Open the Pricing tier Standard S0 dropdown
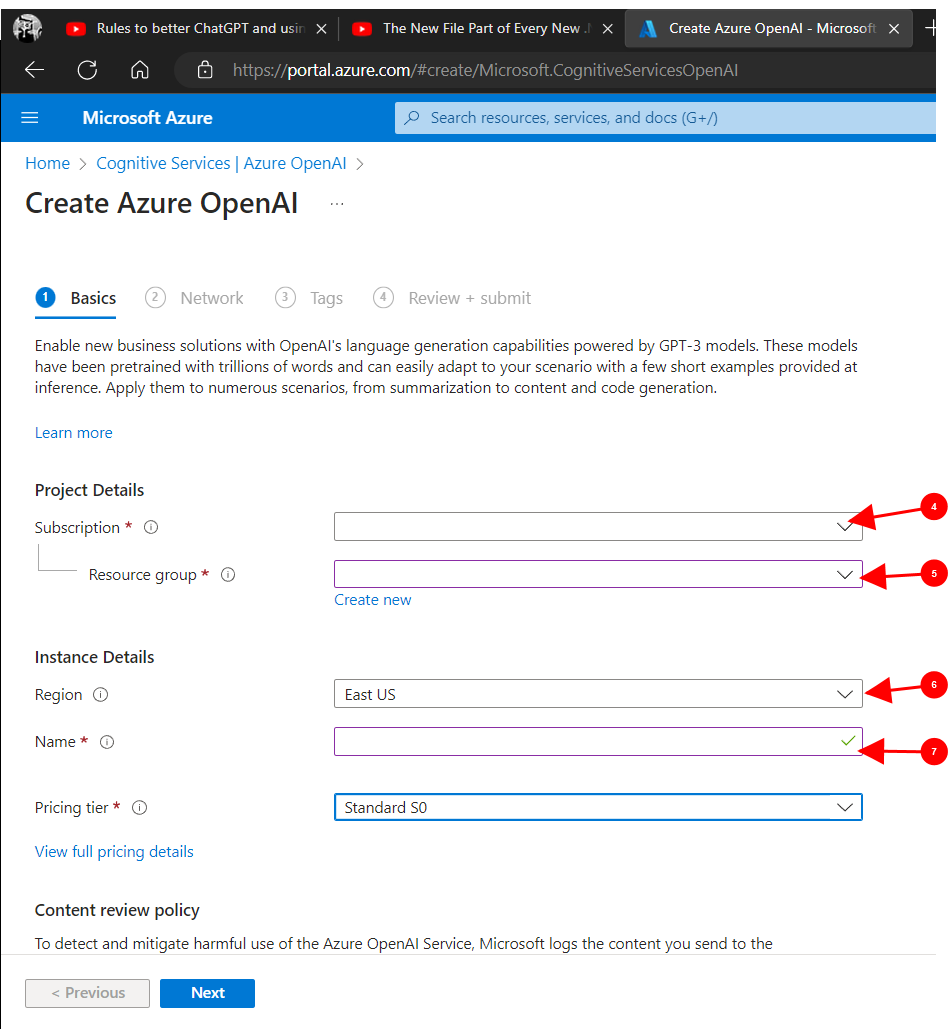 pyautogui.click(x=597, y=807)
